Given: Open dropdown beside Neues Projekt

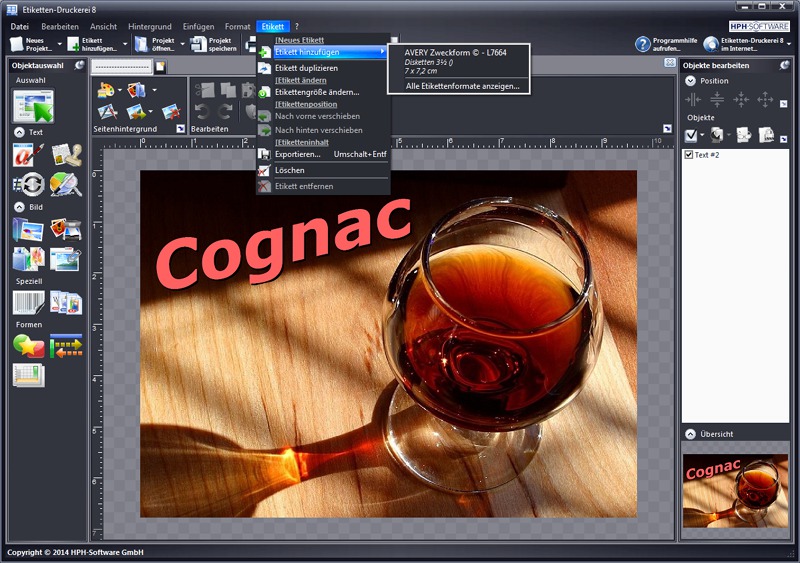Looking at the screenshot, I should pyautogui.click(x=59, y=44).
